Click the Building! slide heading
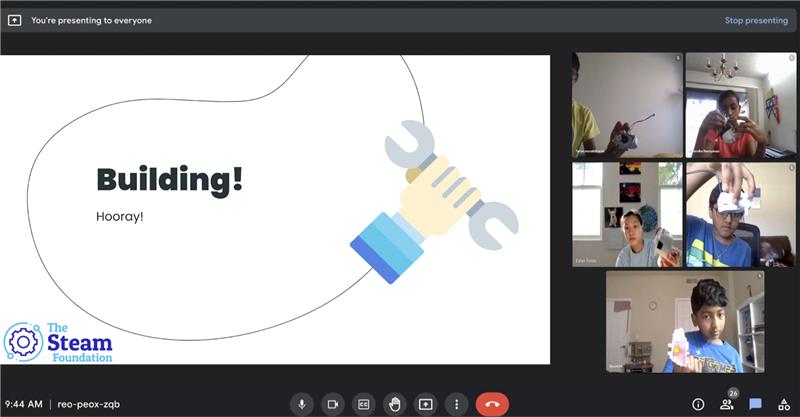 [169, 180]
